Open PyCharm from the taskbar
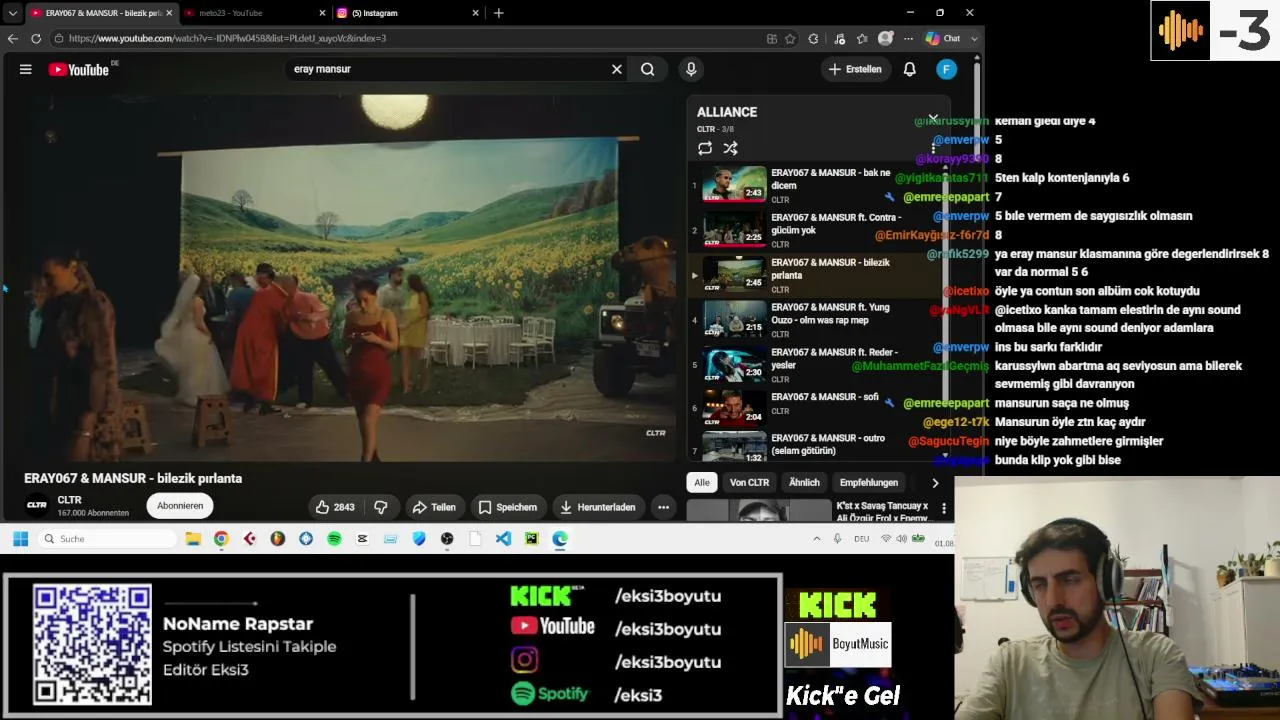The width and height of the screenshot is (1280, 720). (x=531, y=539)
